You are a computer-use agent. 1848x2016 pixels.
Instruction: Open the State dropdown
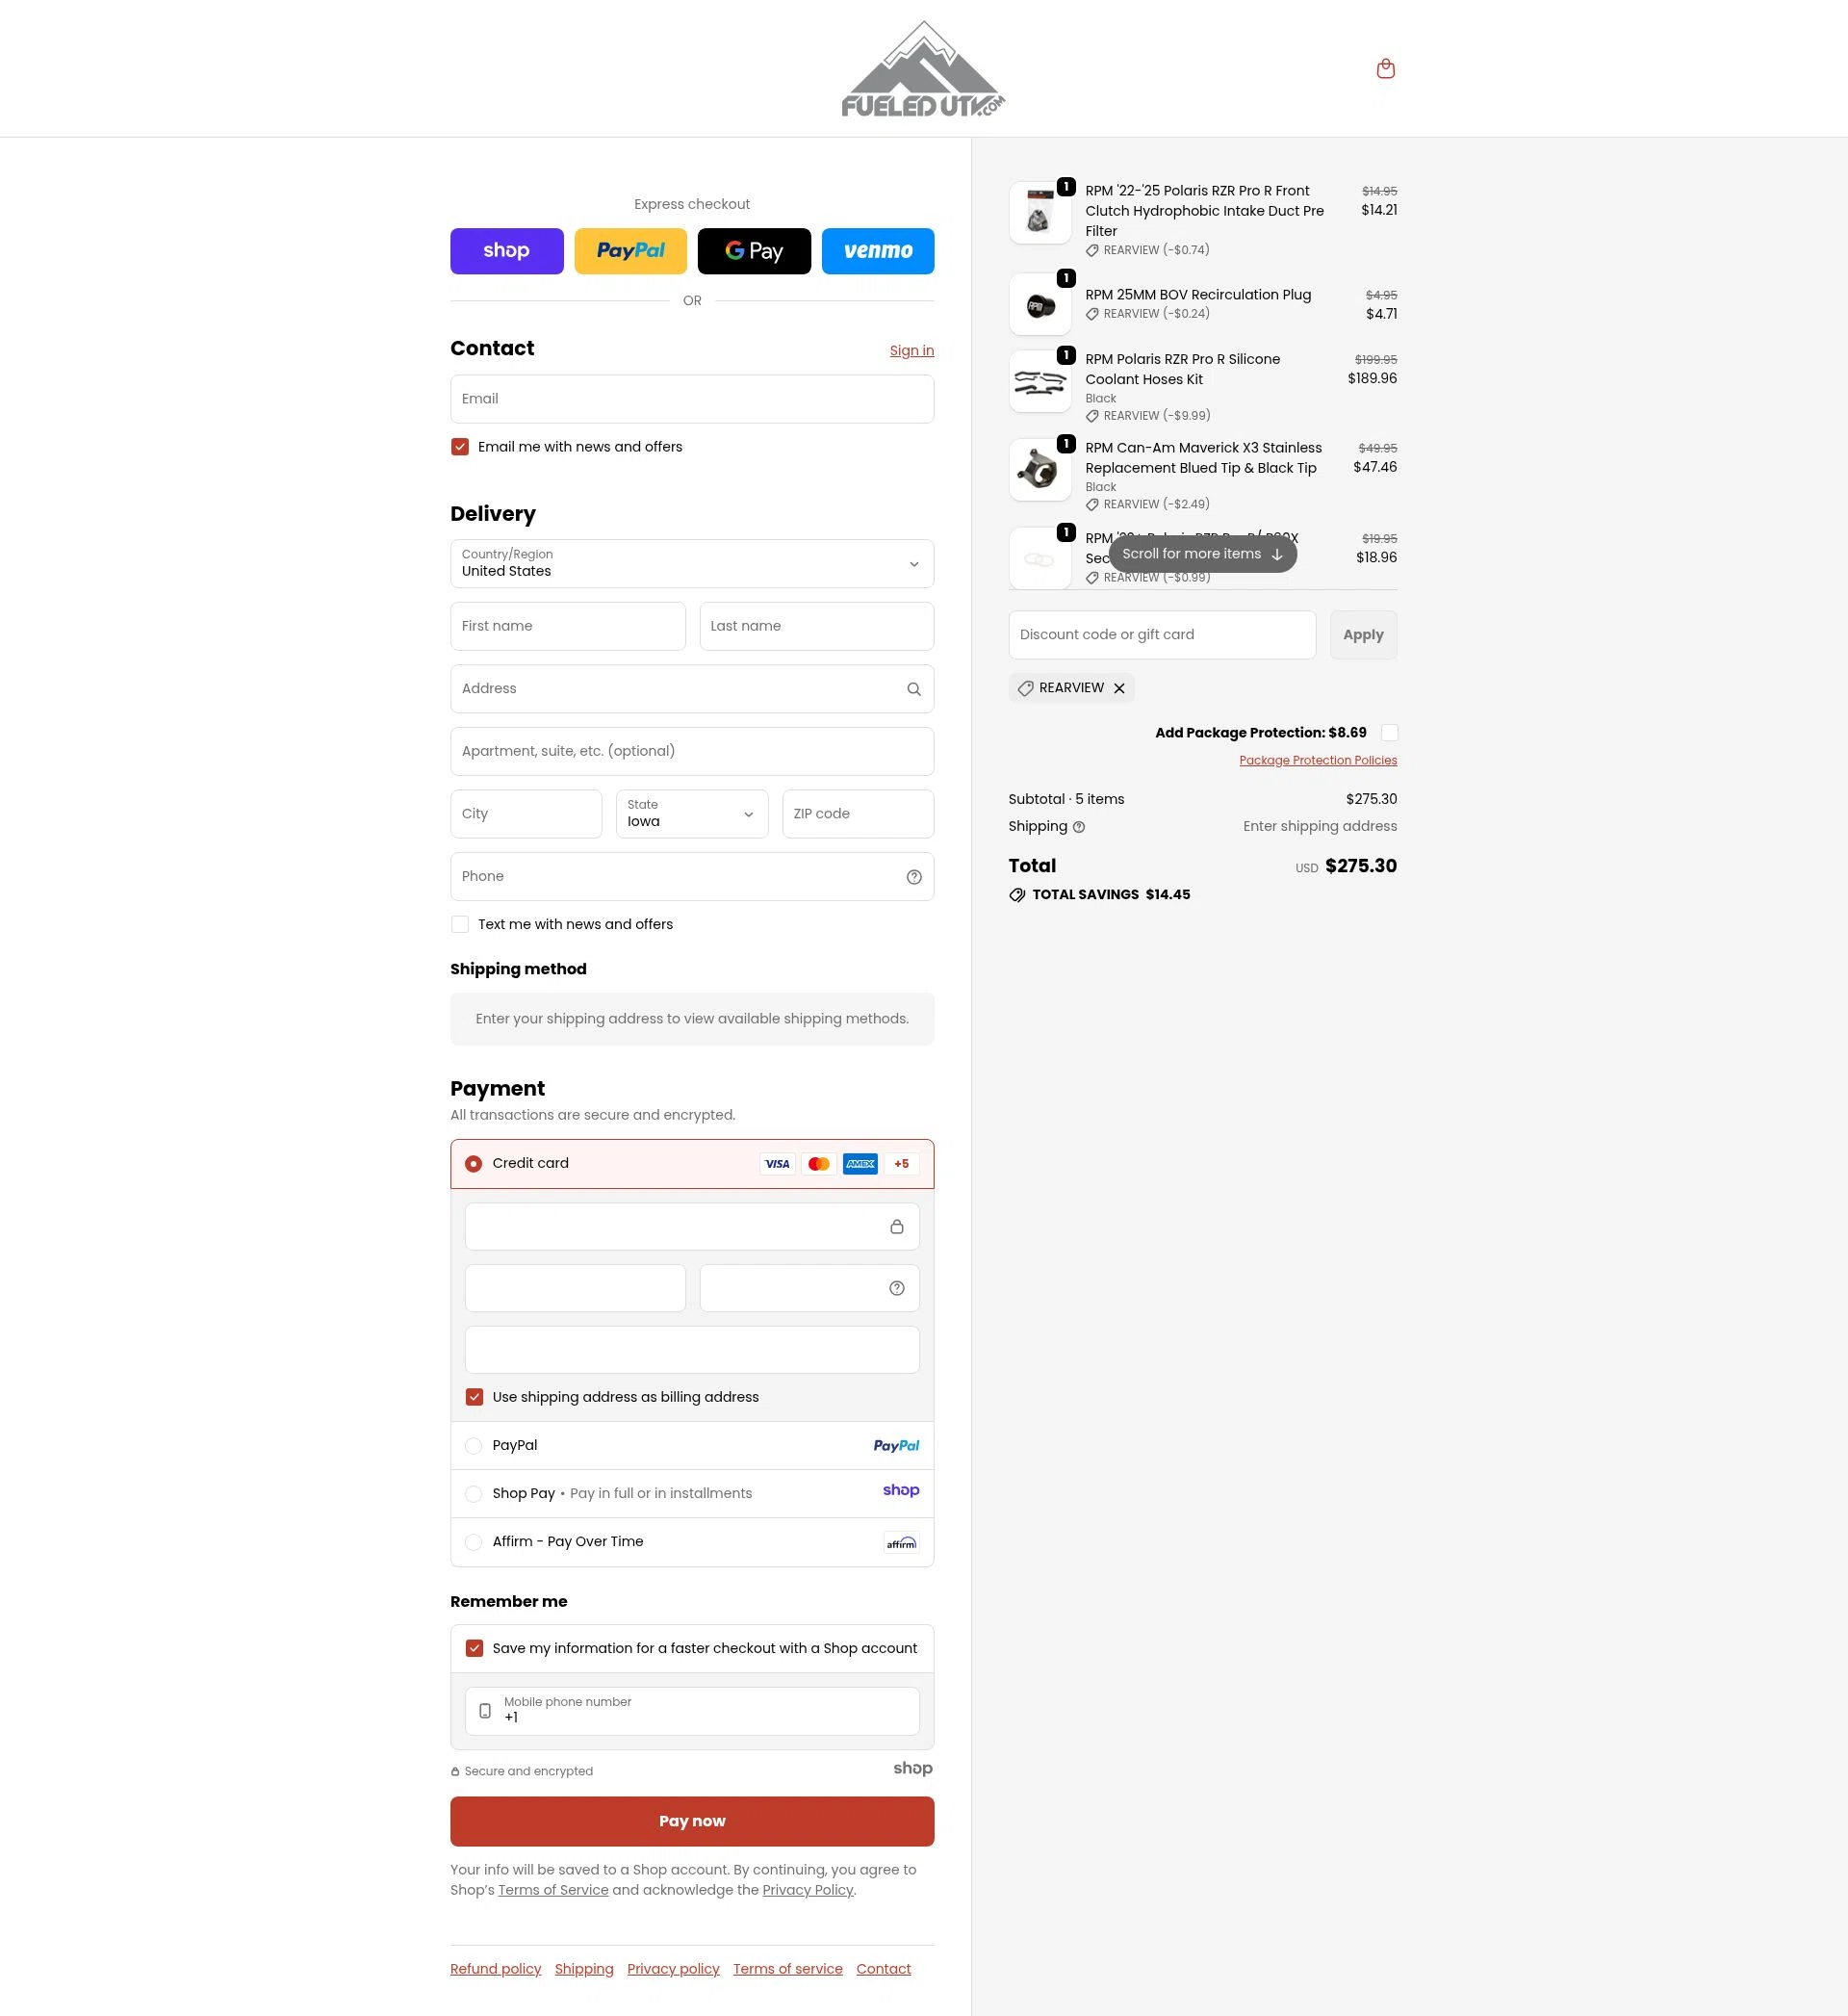click(x=692, y=814)
